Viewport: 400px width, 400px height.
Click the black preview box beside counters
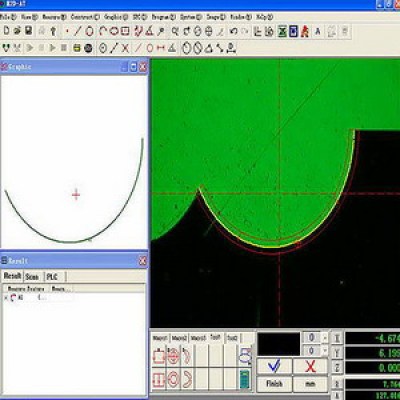click(279, 344)
